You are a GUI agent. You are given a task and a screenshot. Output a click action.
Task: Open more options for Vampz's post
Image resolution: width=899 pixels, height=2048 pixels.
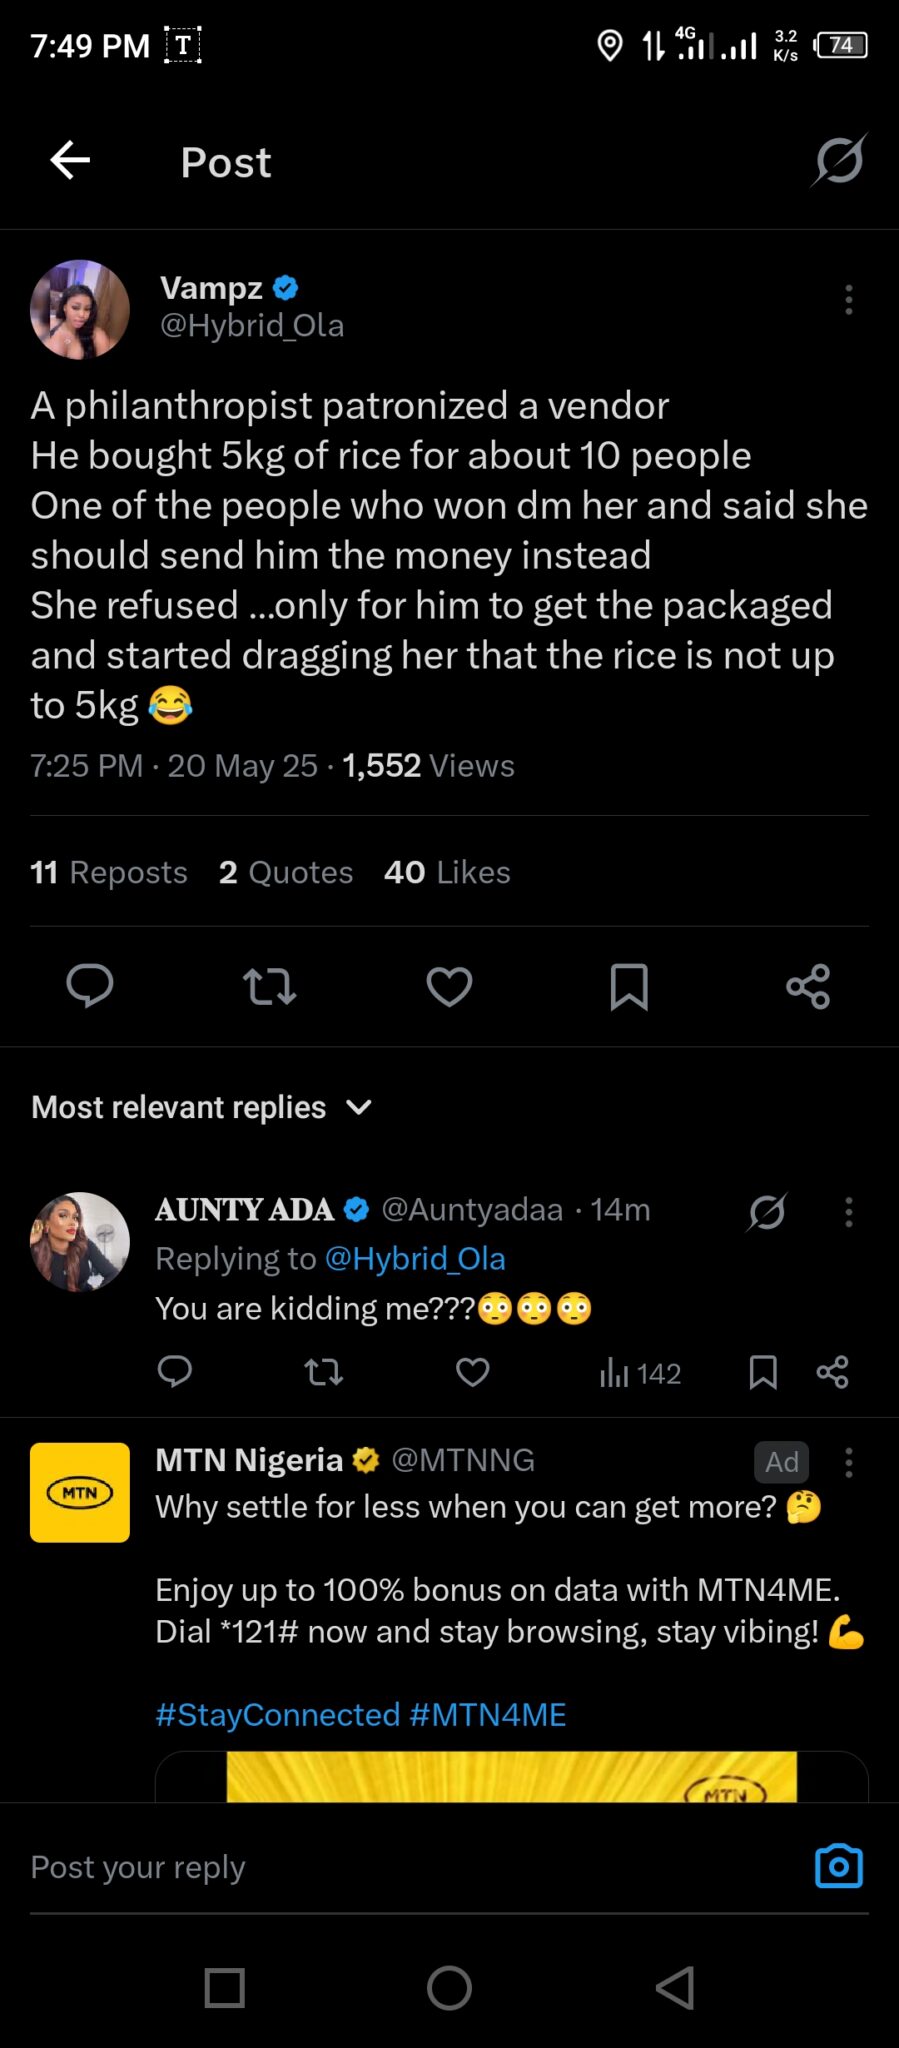click(x=849, y=300)
